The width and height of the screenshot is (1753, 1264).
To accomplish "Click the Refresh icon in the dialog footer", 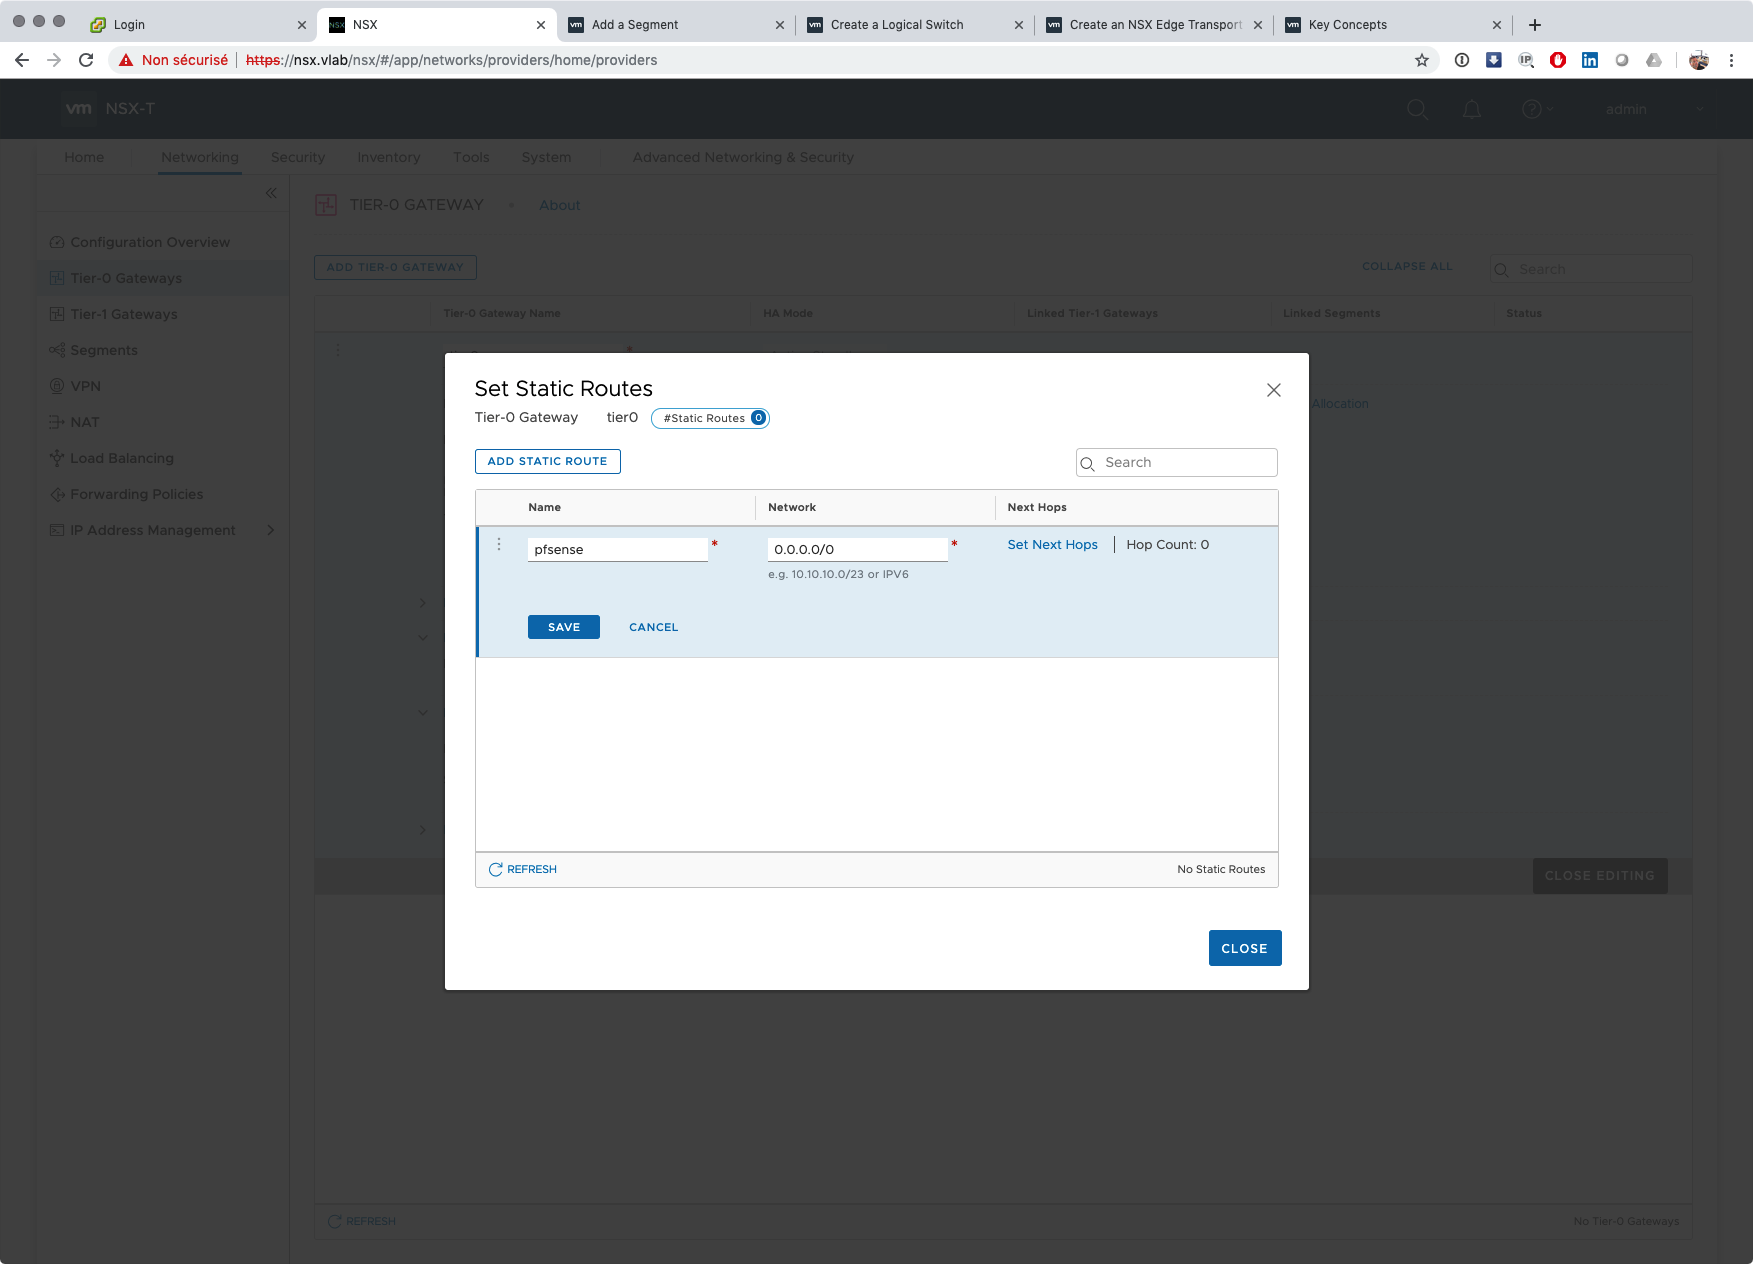I will coord(496,870).
